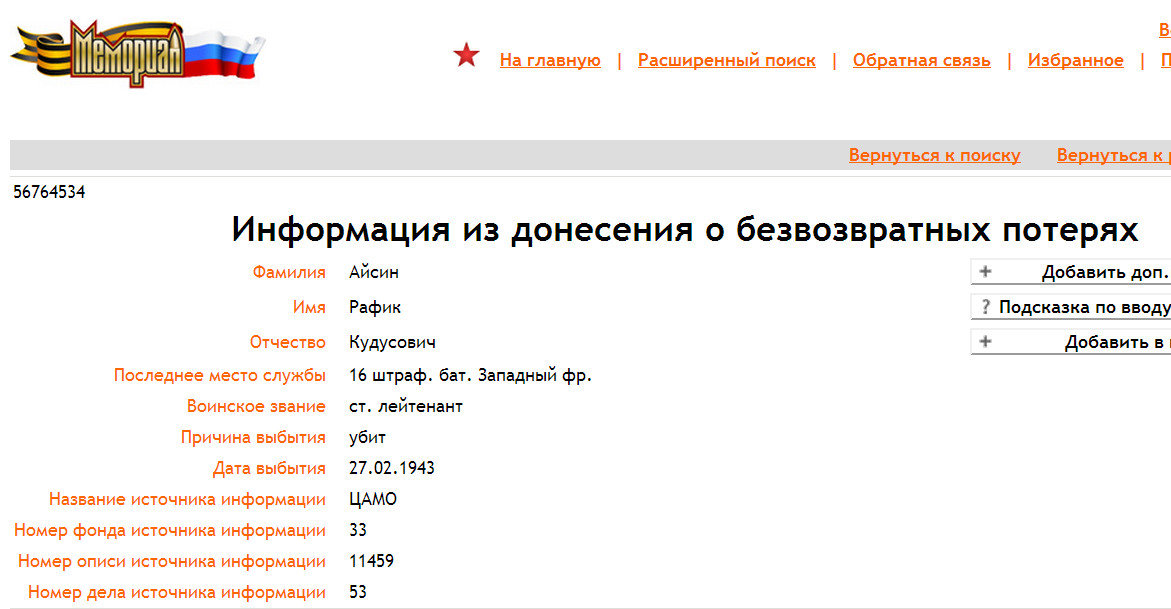Click the Информация из донесения heading
The image size is (1171, 609).
684,230
